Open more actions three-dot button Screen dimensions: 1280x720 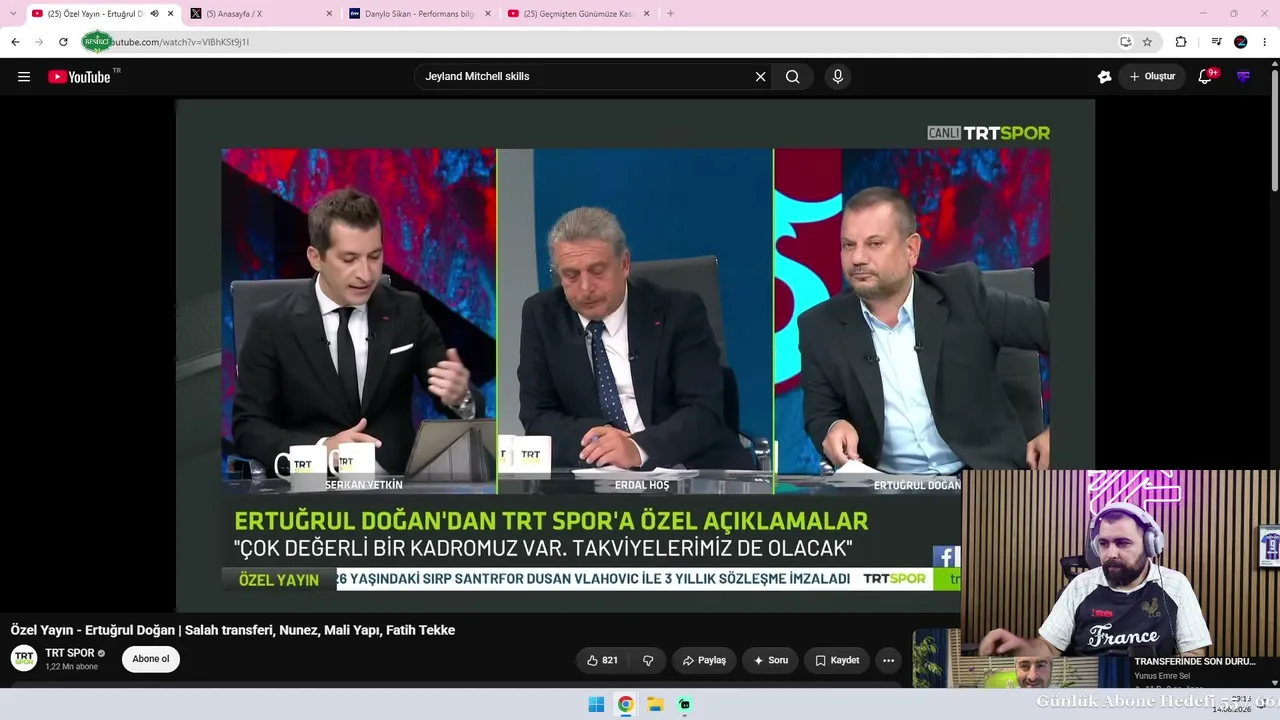coord(888,660)
